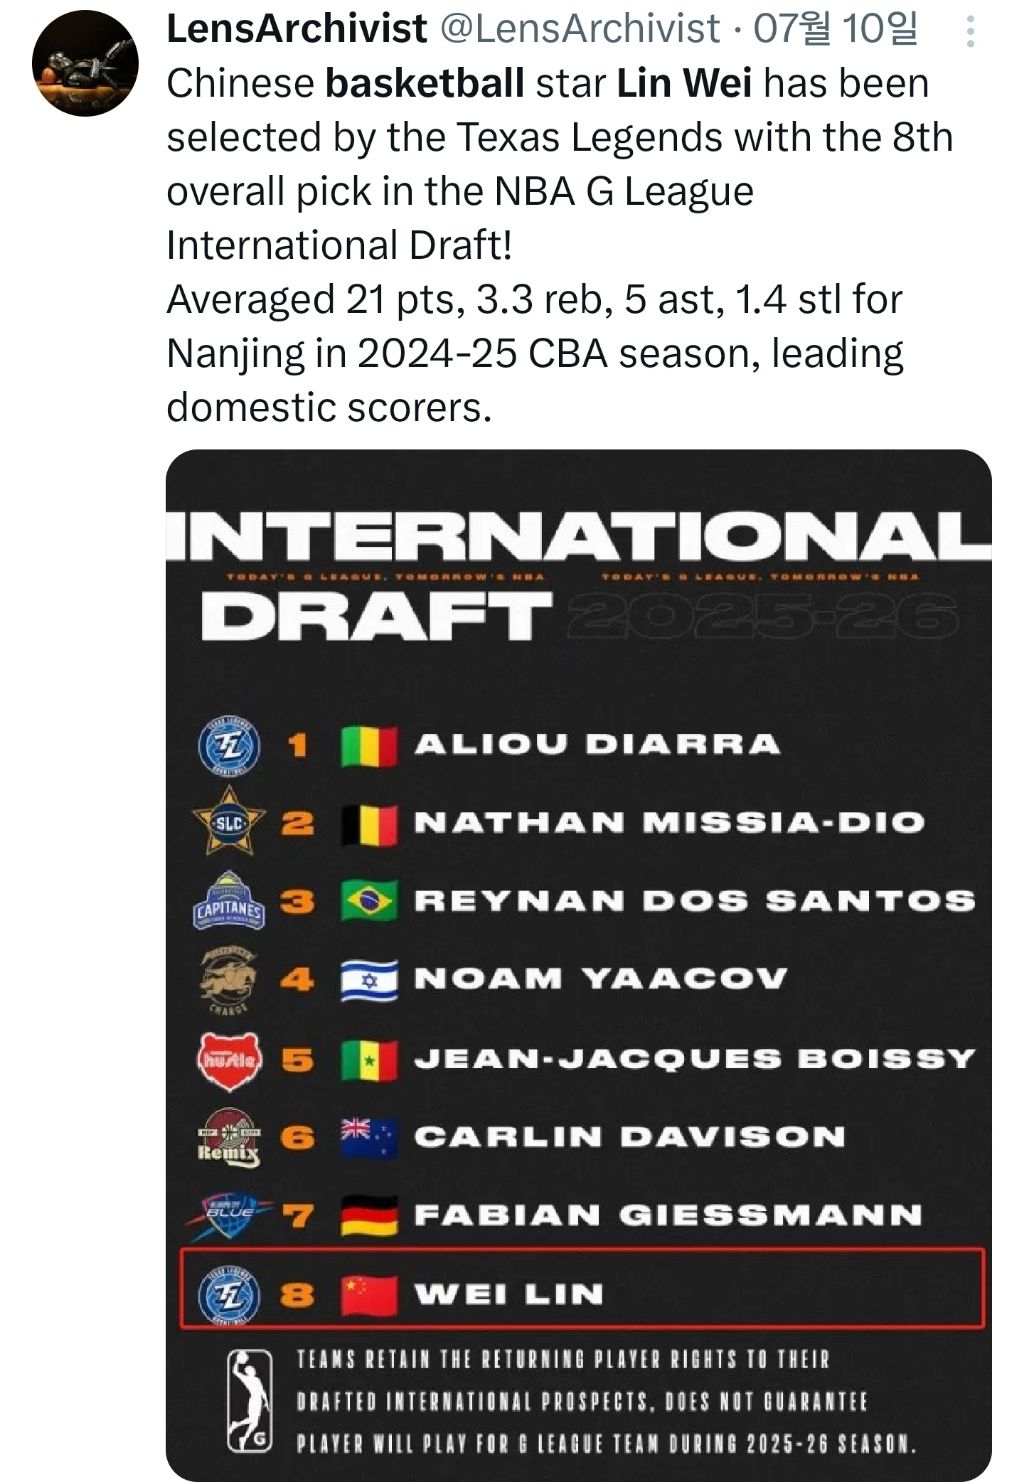
Task: Click the SLC Stars logo at pick 2
Action: [229, 822]
